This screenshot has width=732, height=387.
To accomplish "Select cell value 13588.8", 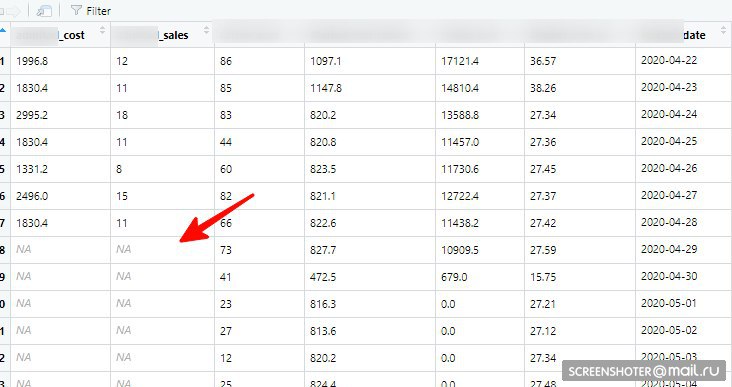I will [460, 115].
